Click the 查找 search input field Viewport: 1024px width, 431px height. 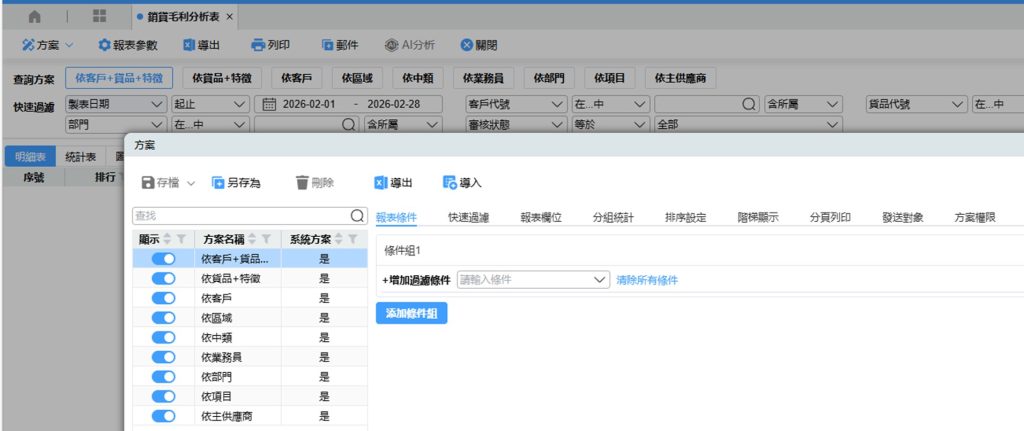[240, 215]
